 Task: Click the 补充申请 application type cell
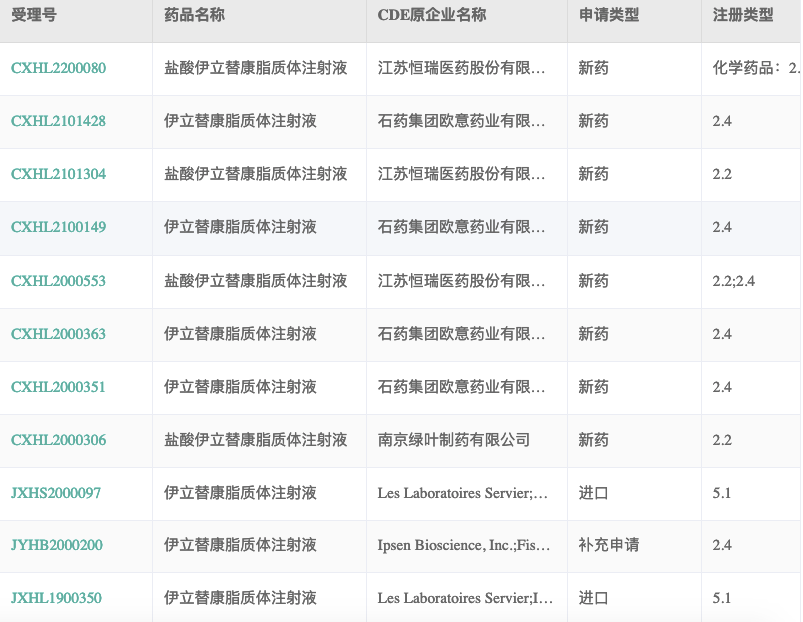point(609,546)
